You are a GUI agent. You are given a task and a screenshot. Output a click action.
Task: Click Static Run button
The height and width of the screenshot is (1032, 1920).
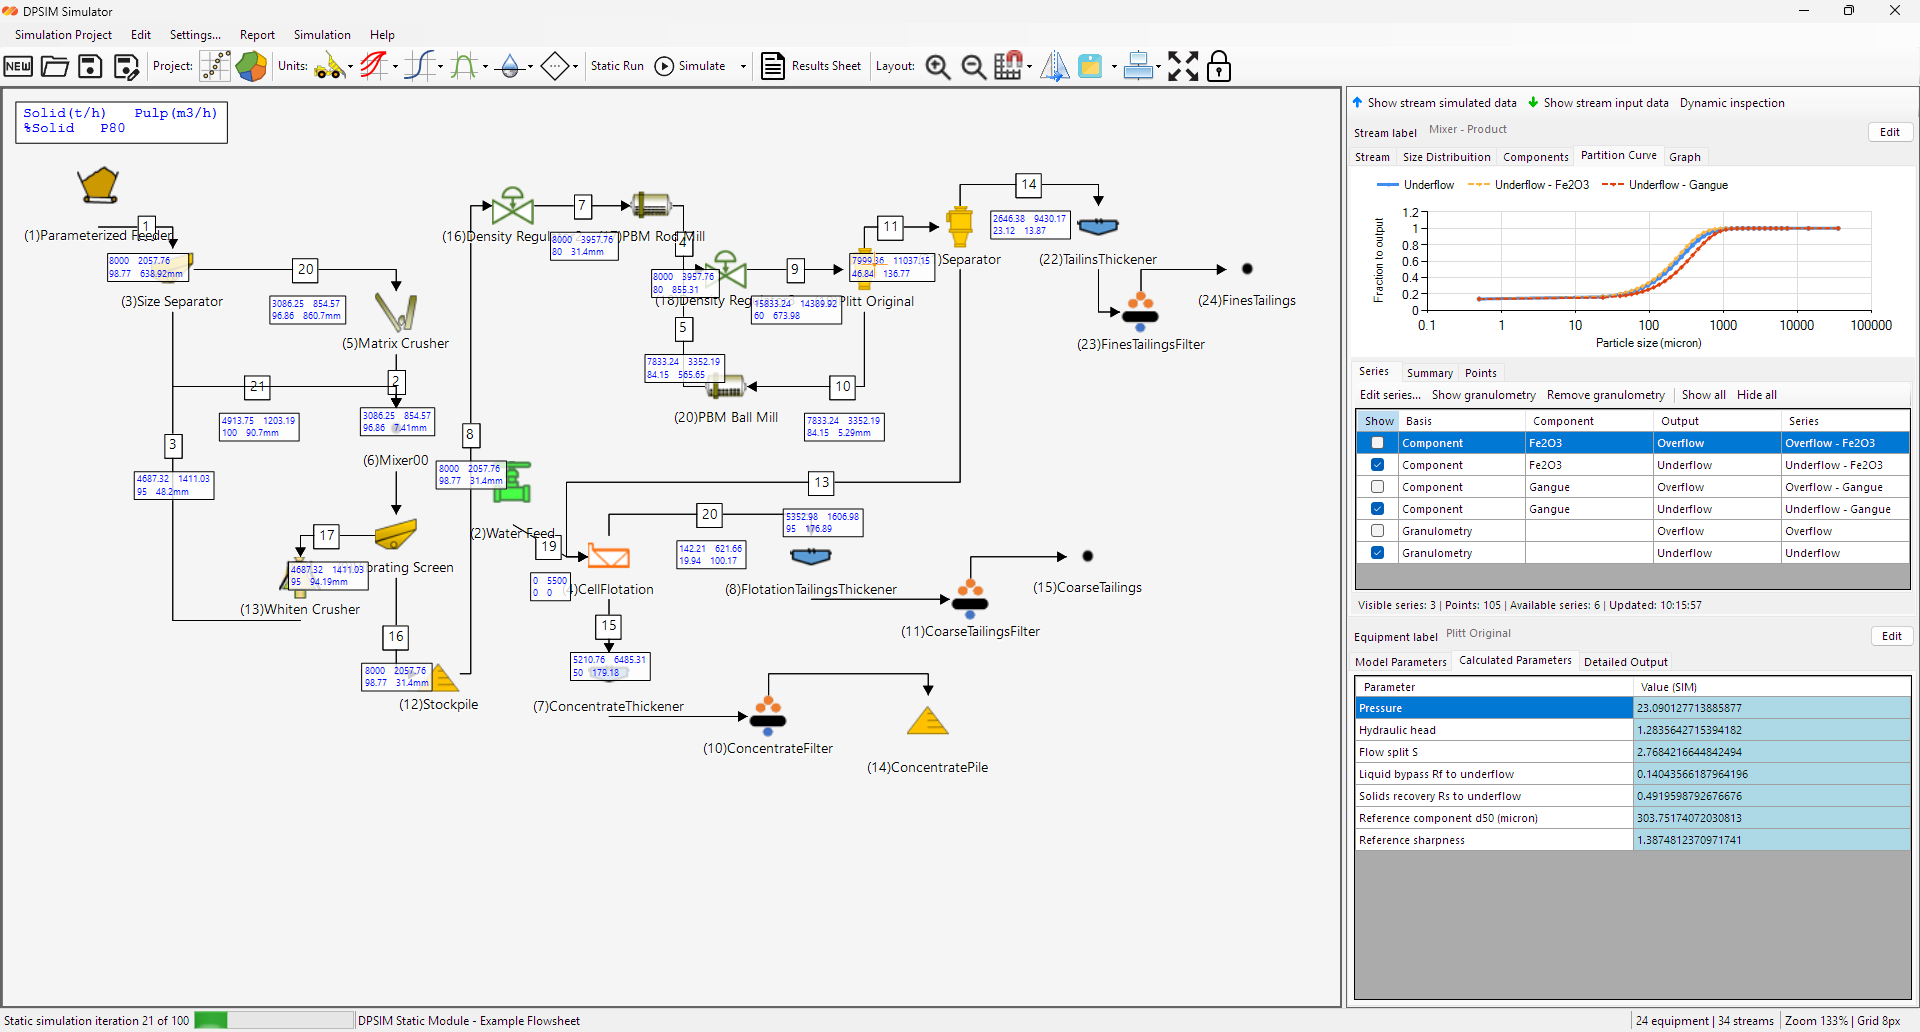pos(617,66)
